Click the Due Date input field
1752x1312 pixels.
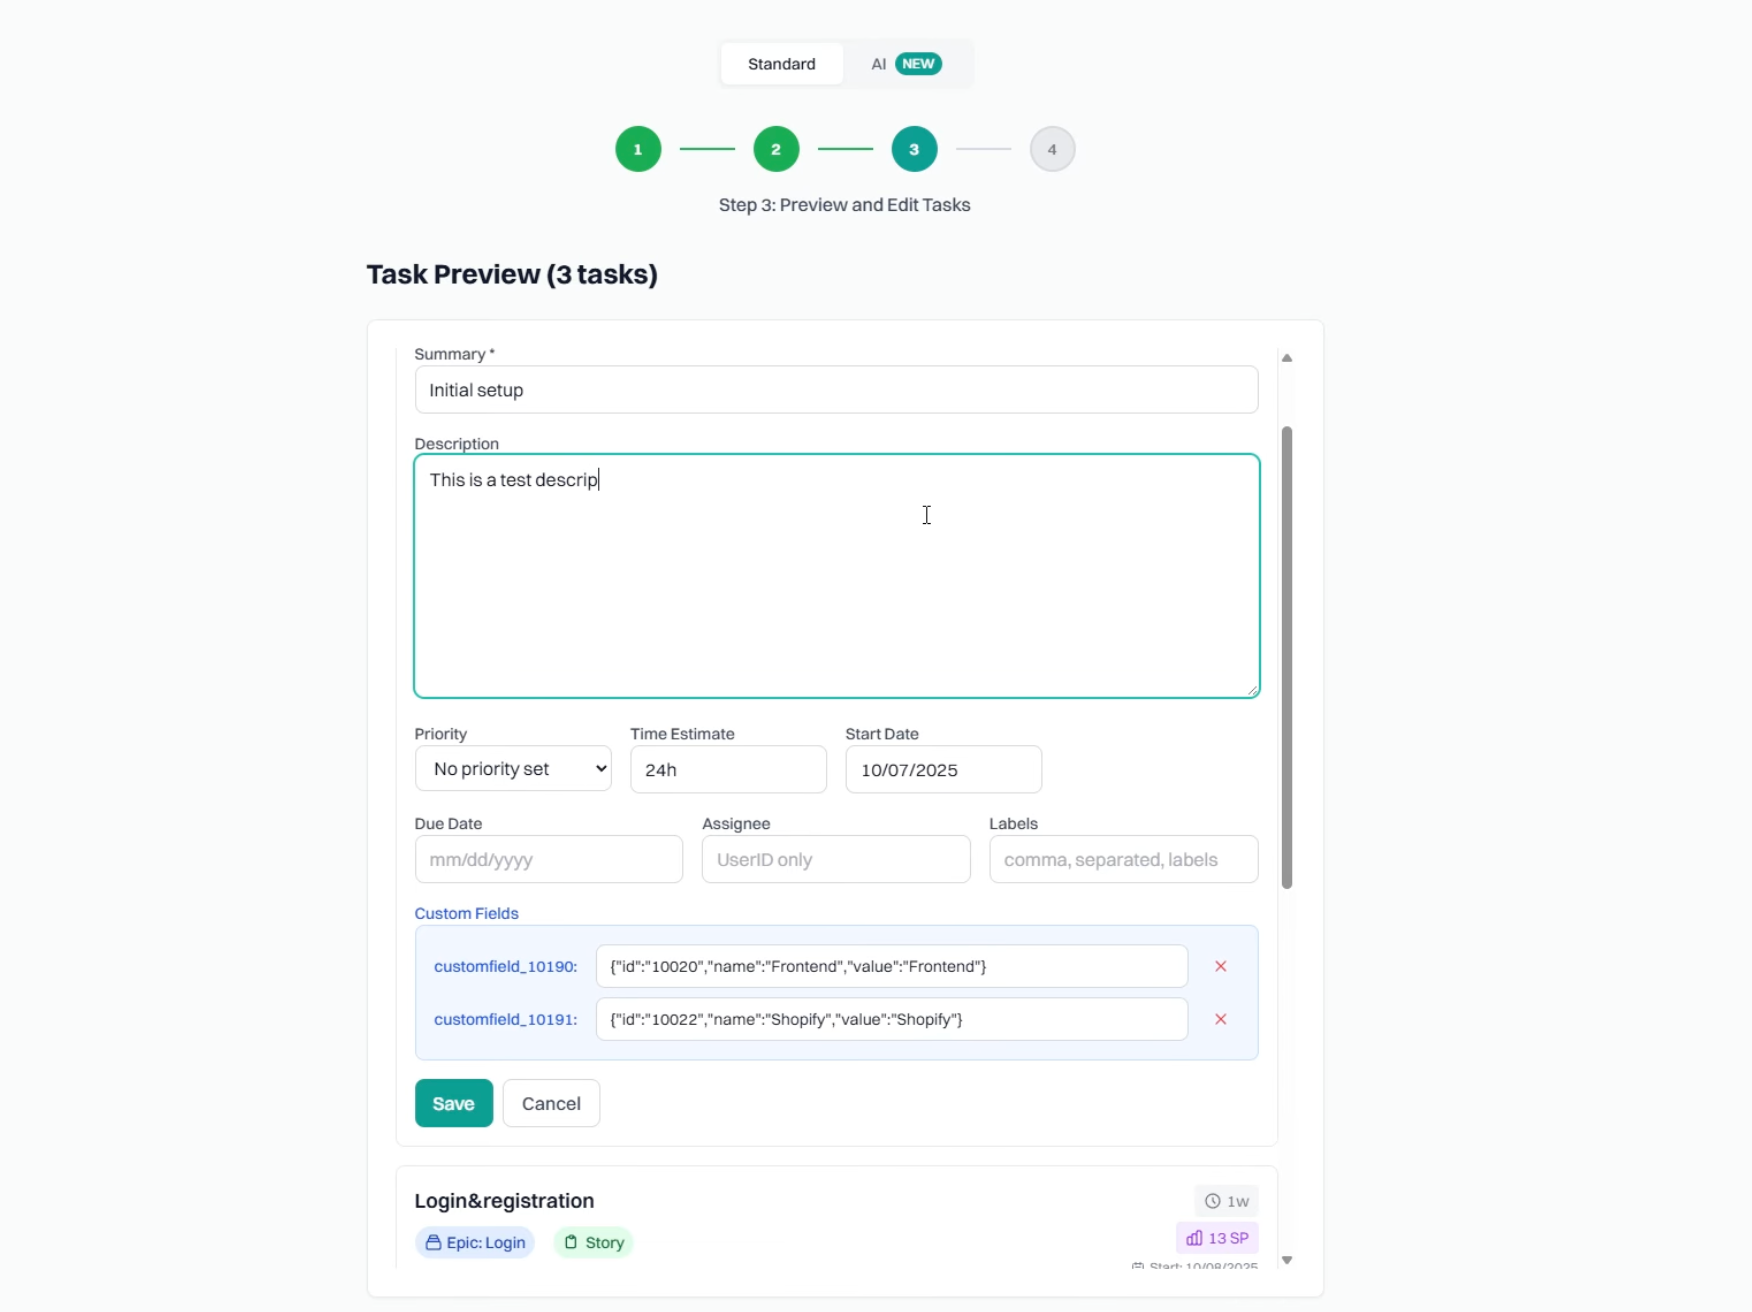pyautogui.click(x=548, y=859)
